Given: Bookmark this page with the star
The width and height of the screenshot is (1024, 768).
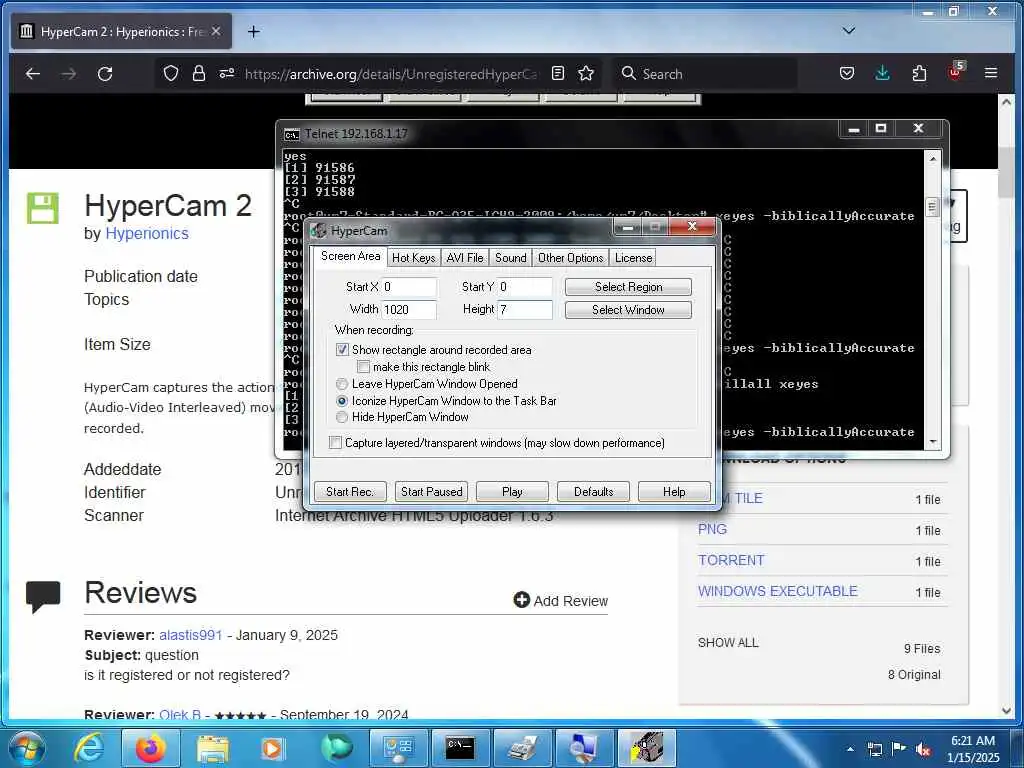Looking at the screenshot, I should (x=586, y=73).
